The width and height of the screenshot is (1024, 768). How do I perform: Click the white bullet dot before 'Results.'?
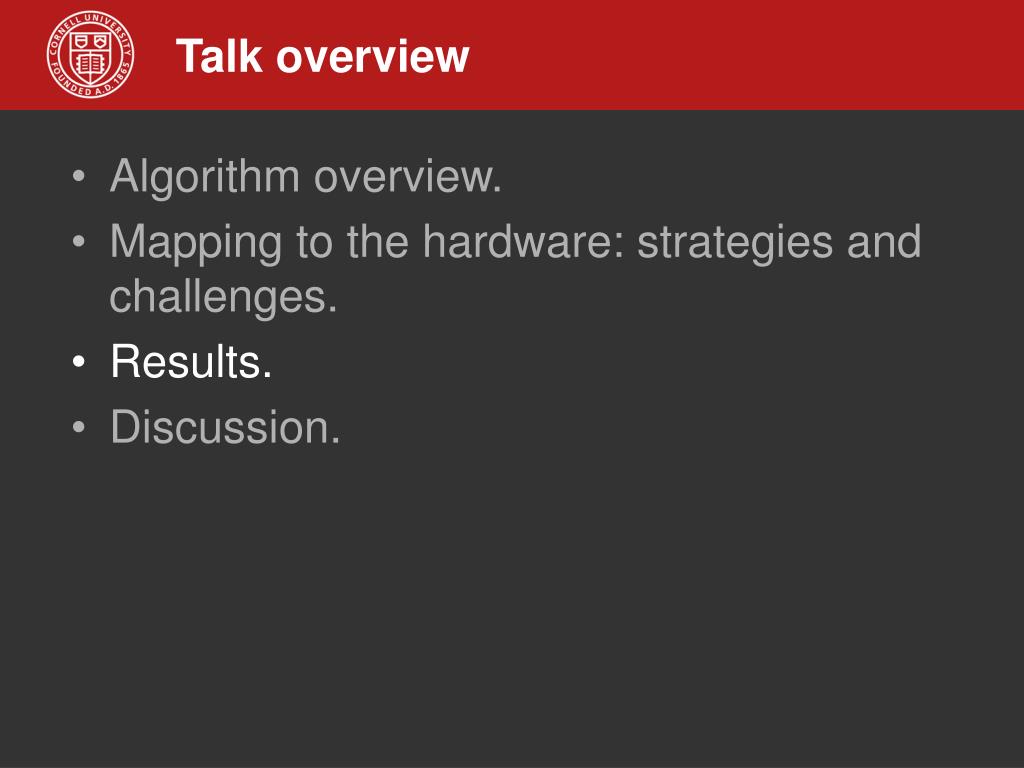[x=79, y=361]
